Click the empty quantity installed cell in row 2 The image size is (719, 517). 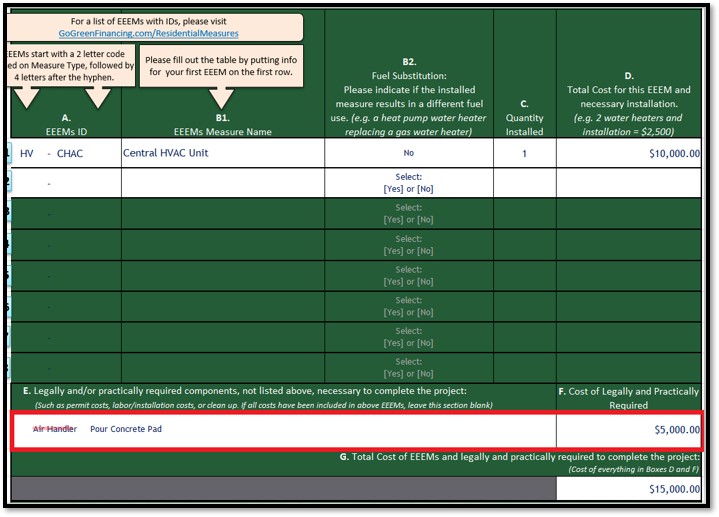(525, 183)
